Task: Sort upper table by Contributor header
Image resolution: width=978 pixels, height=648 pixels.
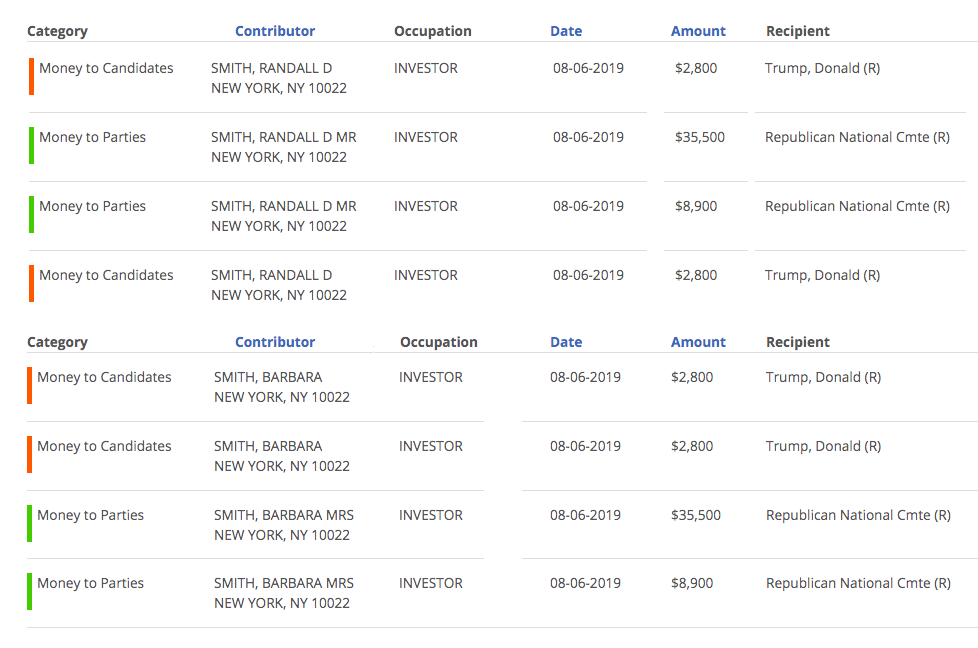Action: pos(275,31)
